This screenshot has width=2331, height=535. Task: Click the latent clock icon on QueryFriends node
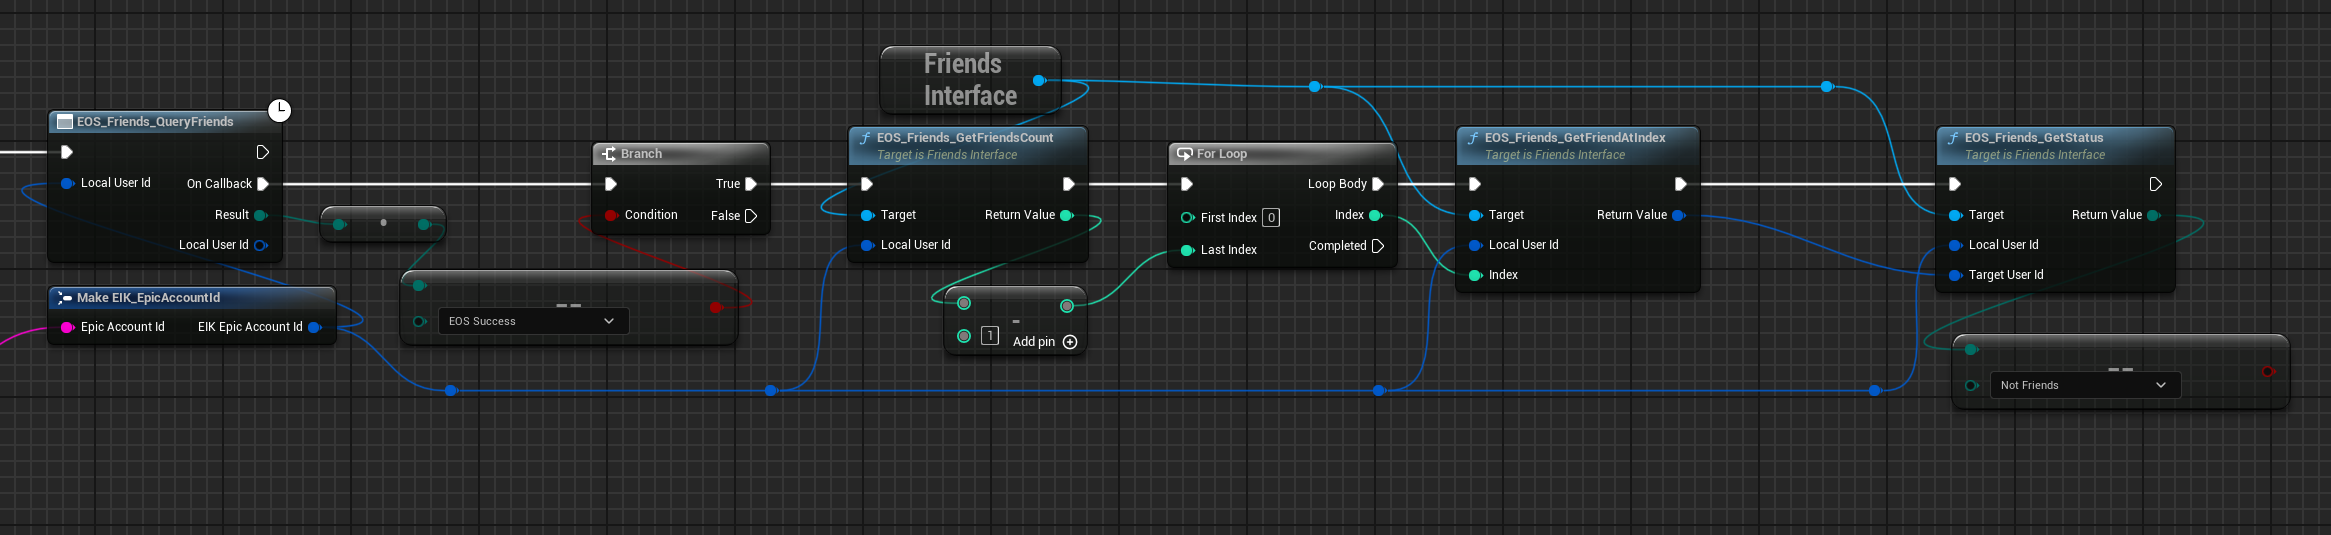tap(280, 110)
